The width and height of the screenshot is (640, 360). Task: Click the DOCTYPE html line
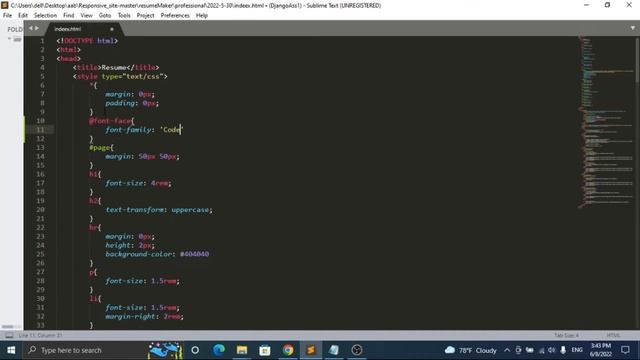pyautogui.click(x=87, y=41)
